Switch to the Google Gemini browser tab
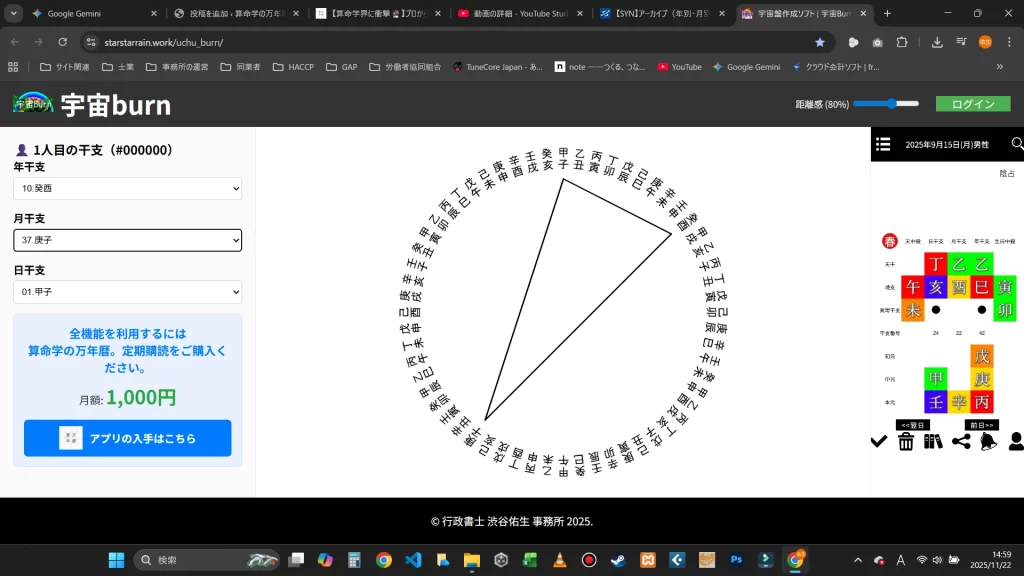This screenshot has height=576, width=1024. [90, 14]
